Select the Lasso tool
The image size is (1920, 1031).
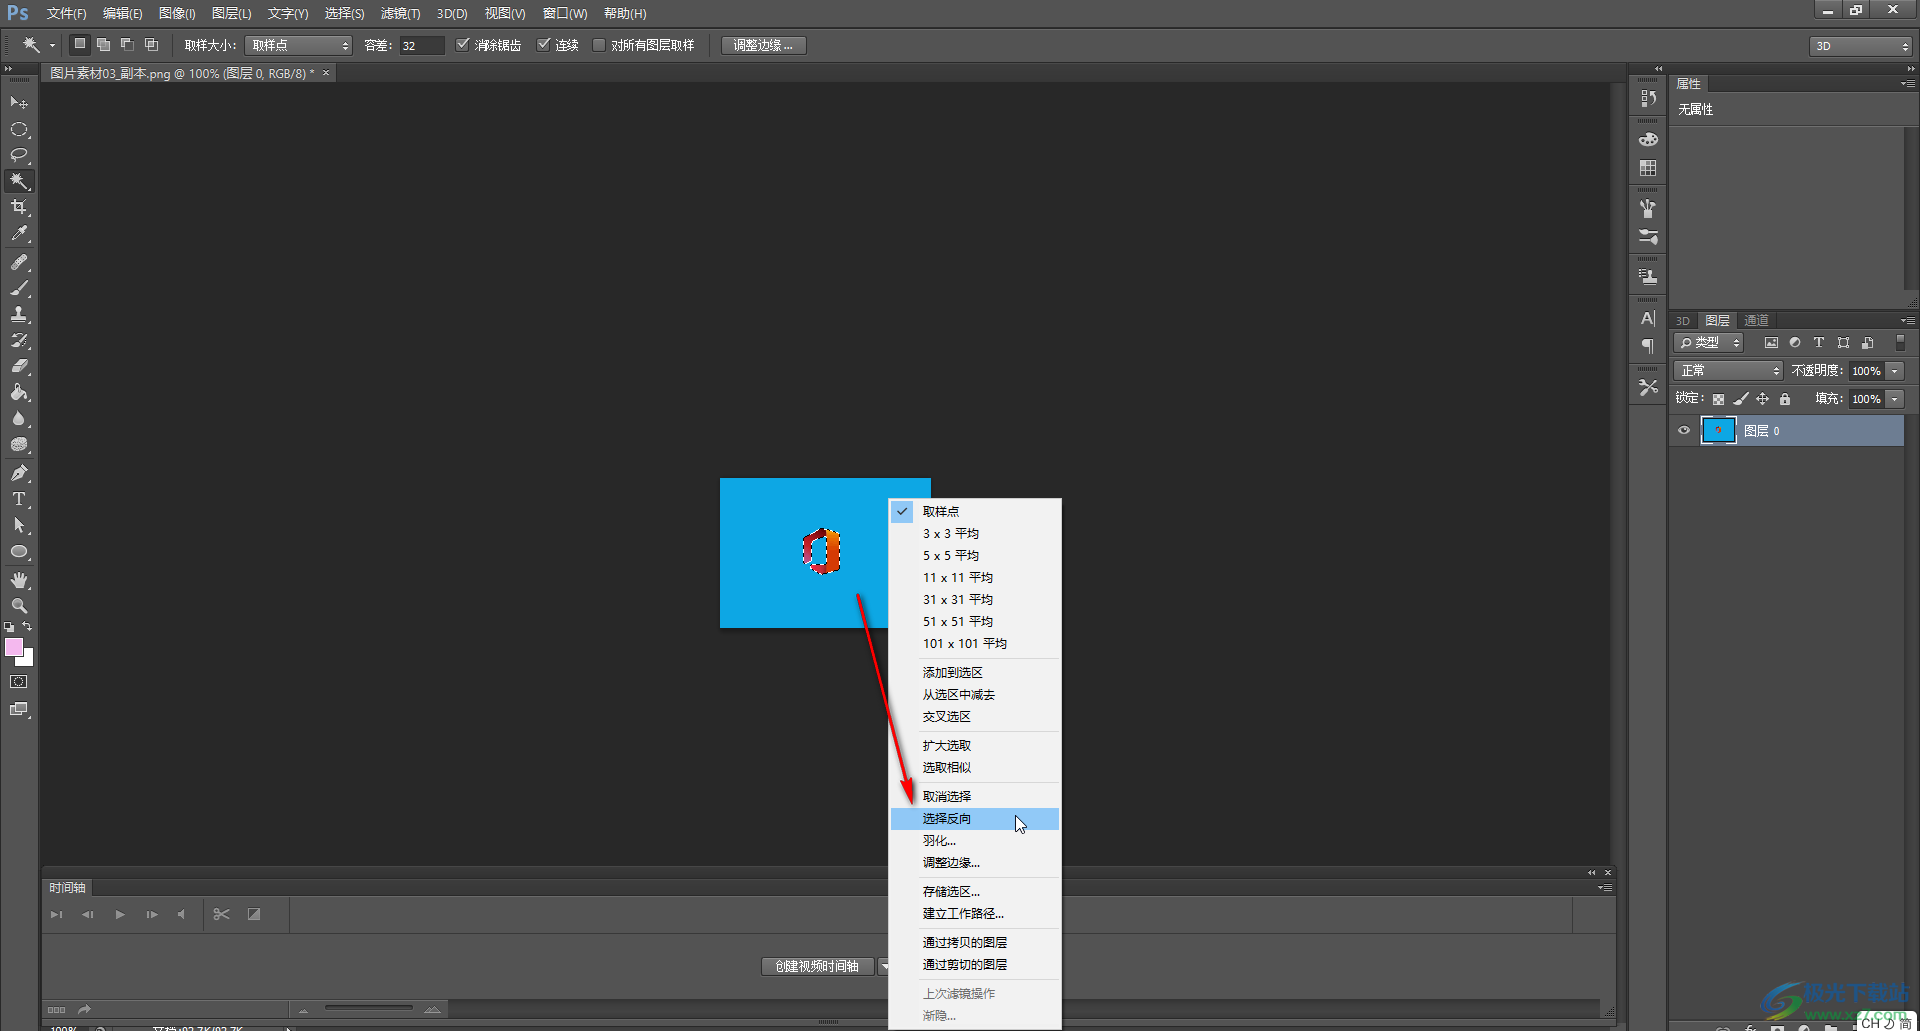pos(19,155)
